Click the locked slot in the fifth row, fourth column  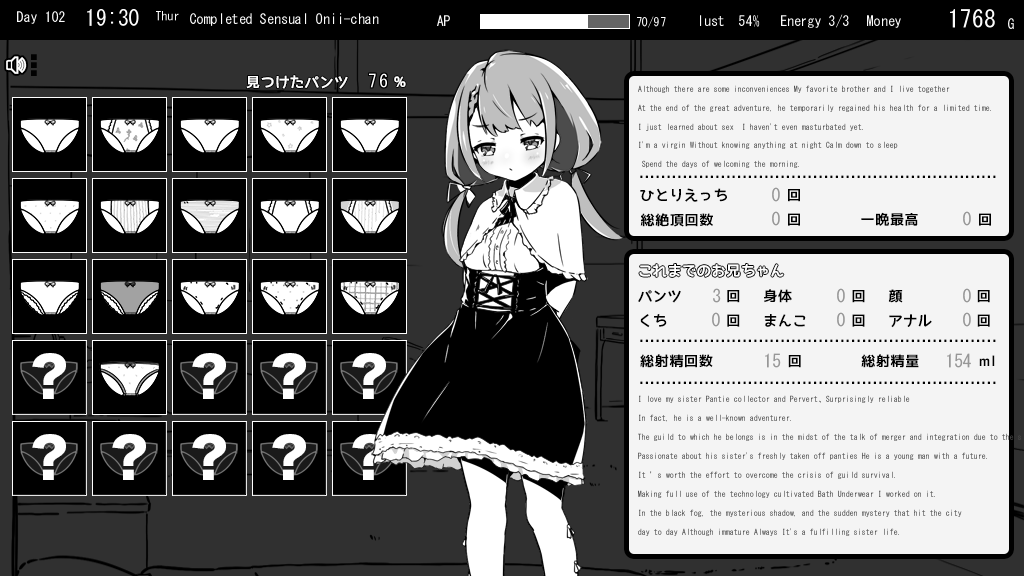[289, 458]
